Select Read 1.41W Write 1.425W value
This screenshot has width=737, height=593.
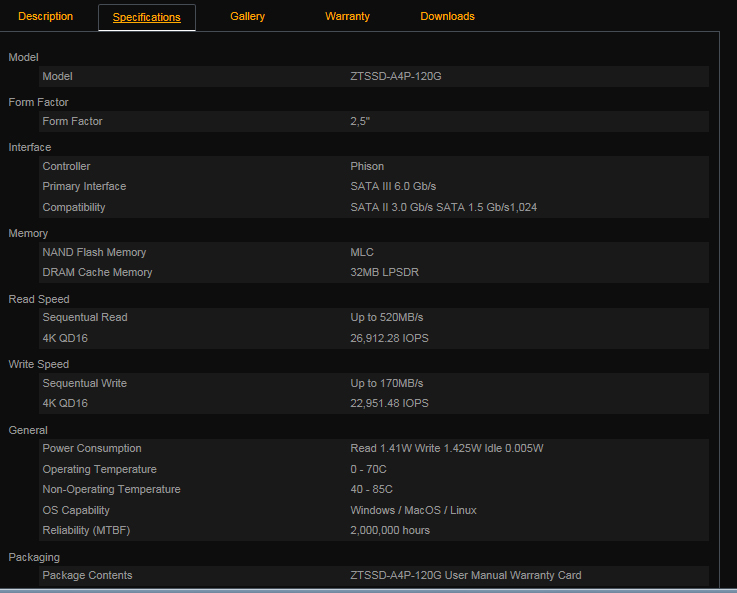(x=447, y=448)
